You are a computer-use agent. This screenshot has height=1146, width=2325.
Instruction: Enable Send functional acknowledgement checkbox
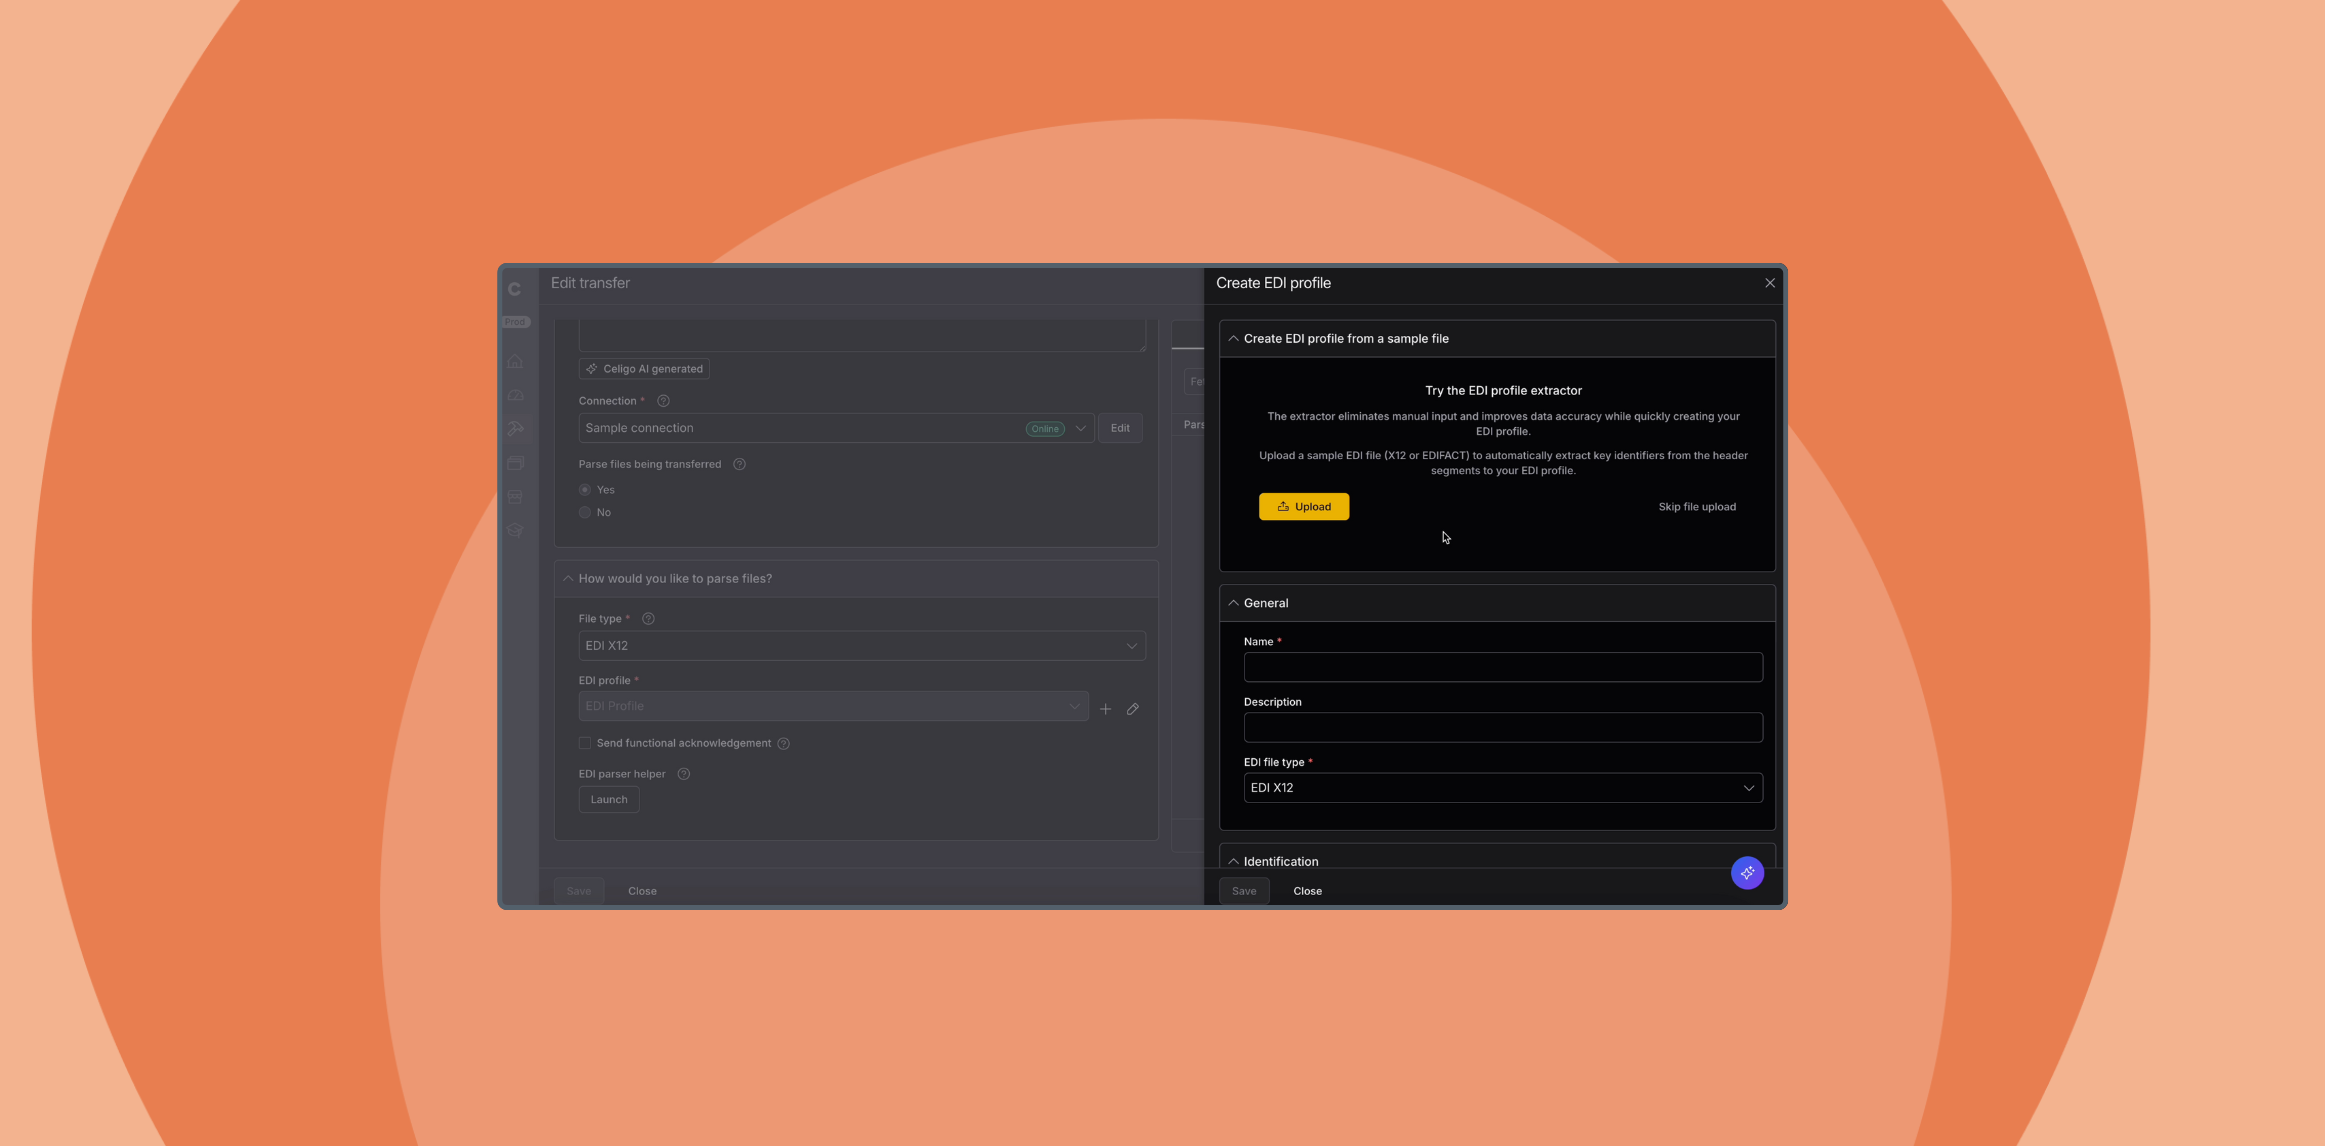pos(585,743)
